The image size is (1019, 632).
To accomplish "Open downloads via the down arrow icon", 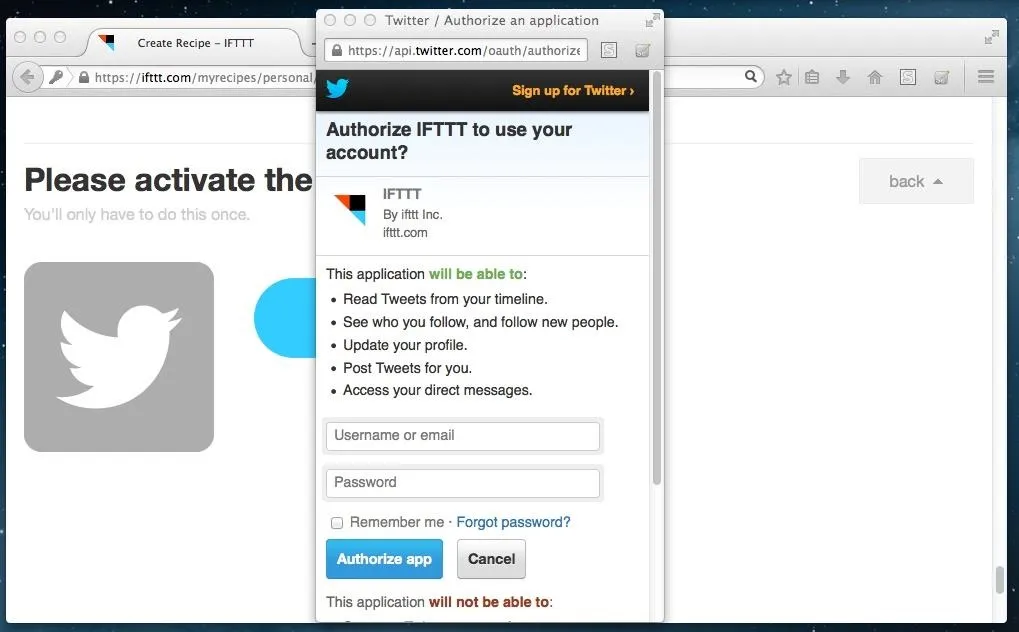I will click(843, 77).
